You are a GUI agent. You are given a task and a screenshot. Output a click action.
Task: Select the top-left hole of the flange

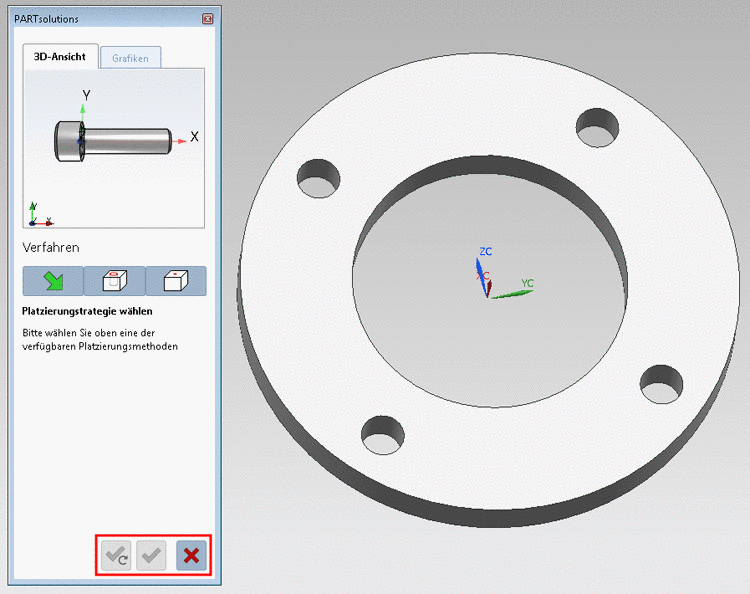319,178
